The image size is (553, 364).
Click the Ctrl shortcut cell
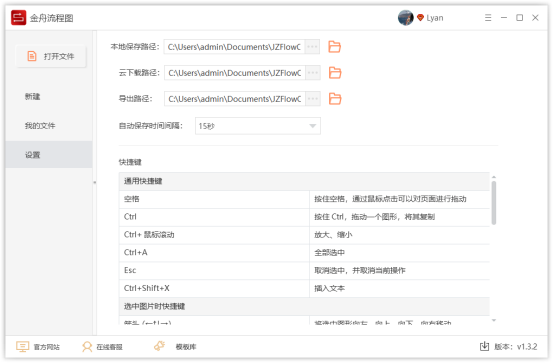214,217
